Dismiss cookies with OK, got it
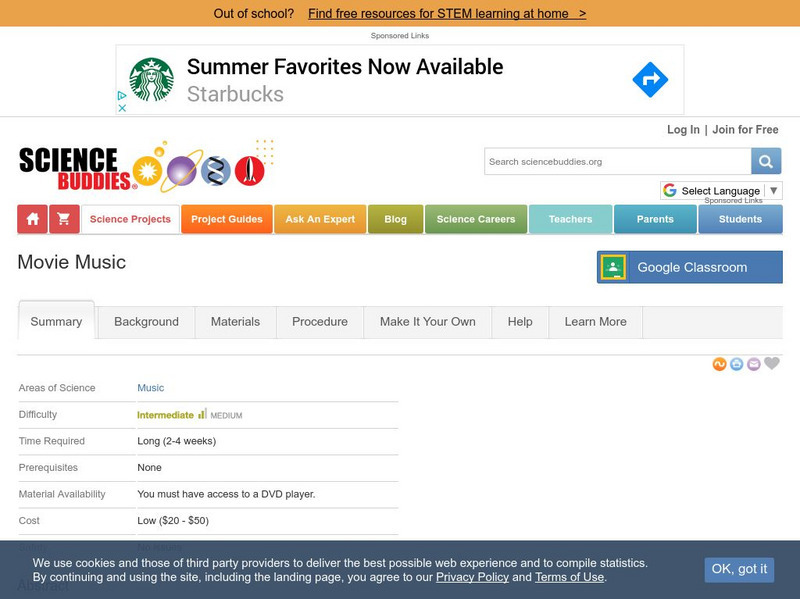This screenshot has height=599, width=800. tap(739, 569)
